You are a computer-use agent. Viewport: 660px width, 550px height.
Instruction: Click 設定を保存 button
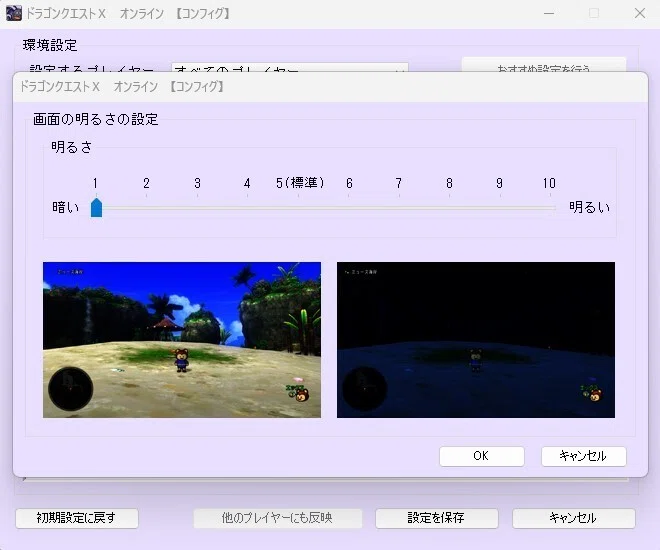(436, 518)
